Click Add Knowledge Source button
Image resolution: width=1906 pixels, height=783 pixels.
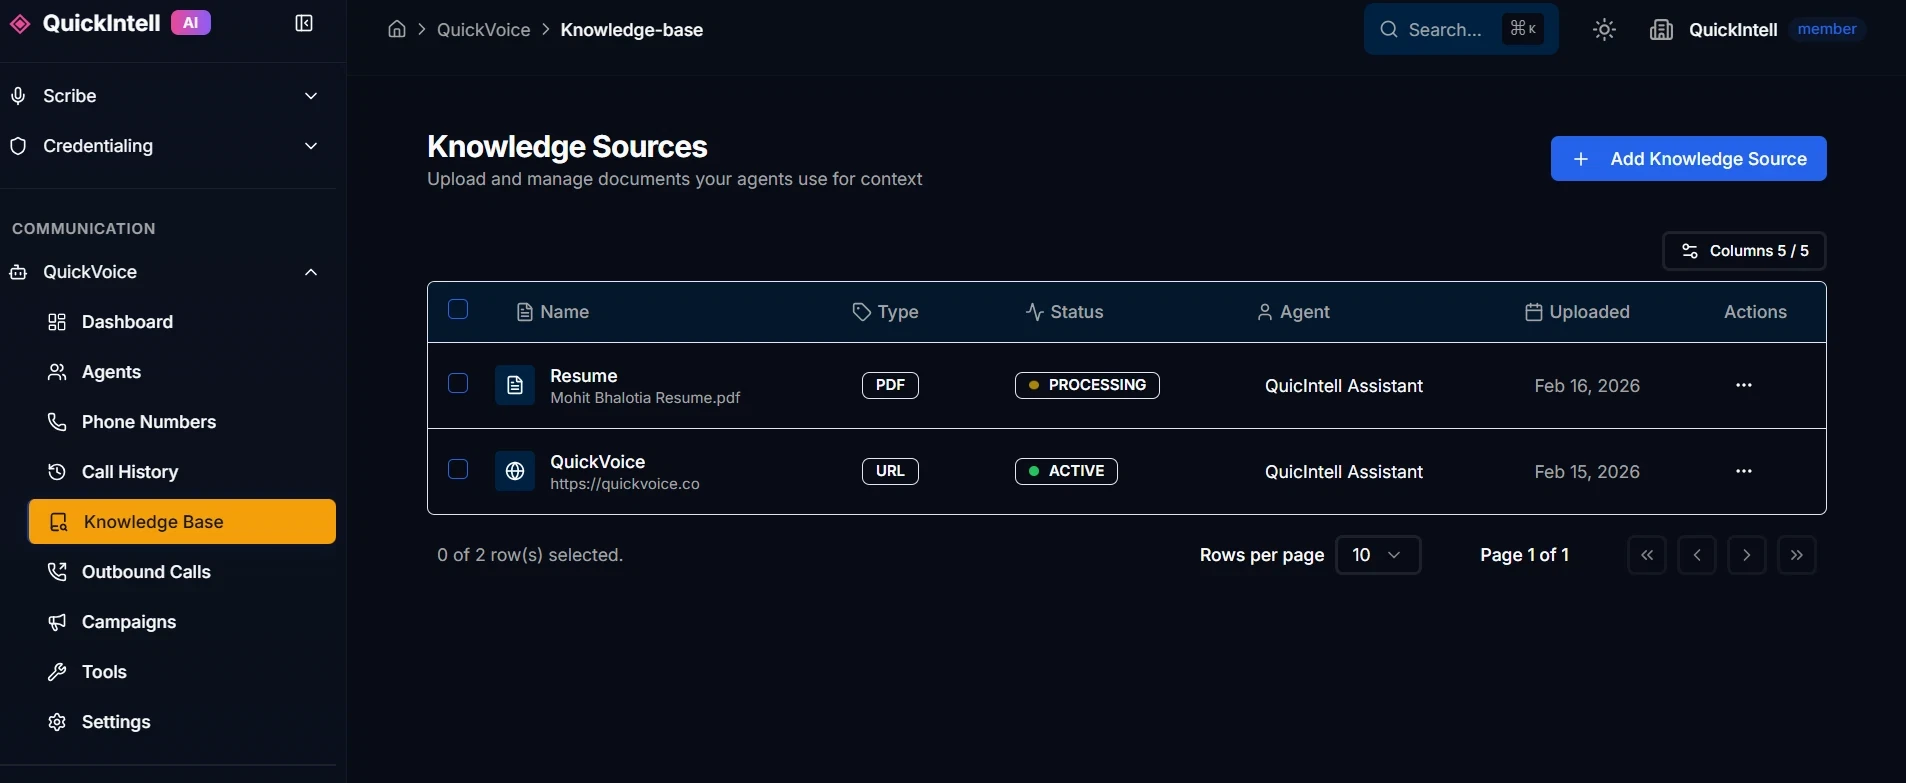(1688, 159)
